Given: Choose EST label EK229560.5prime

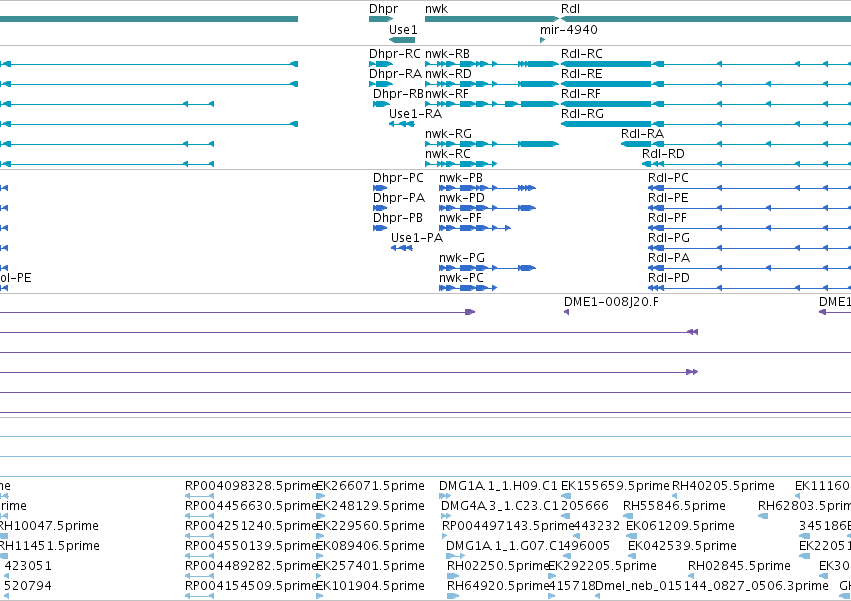Looking at the screenshot, I should tap(370, 527).
